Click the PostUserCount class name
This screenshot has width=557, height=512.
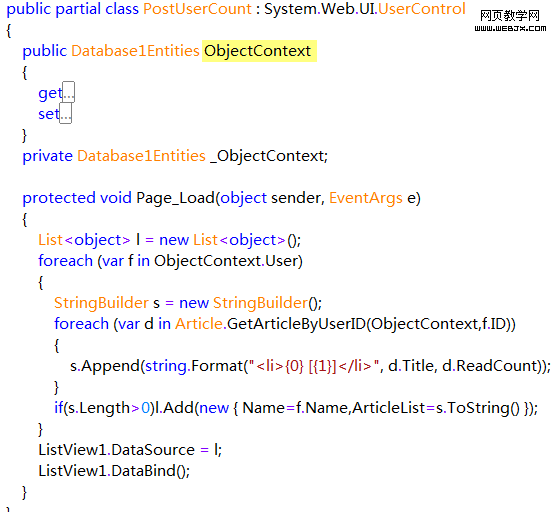197,9
